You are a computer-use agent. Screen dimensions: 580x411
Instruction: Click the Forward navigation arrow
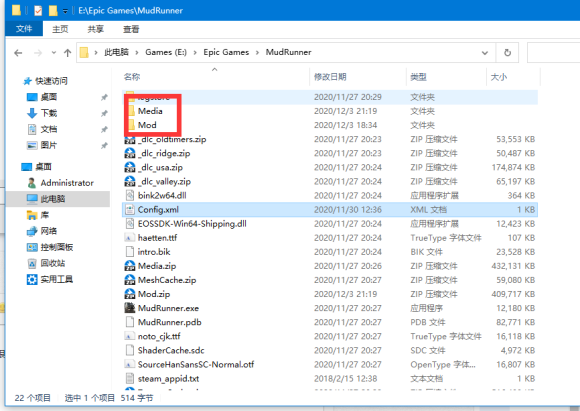38,53
